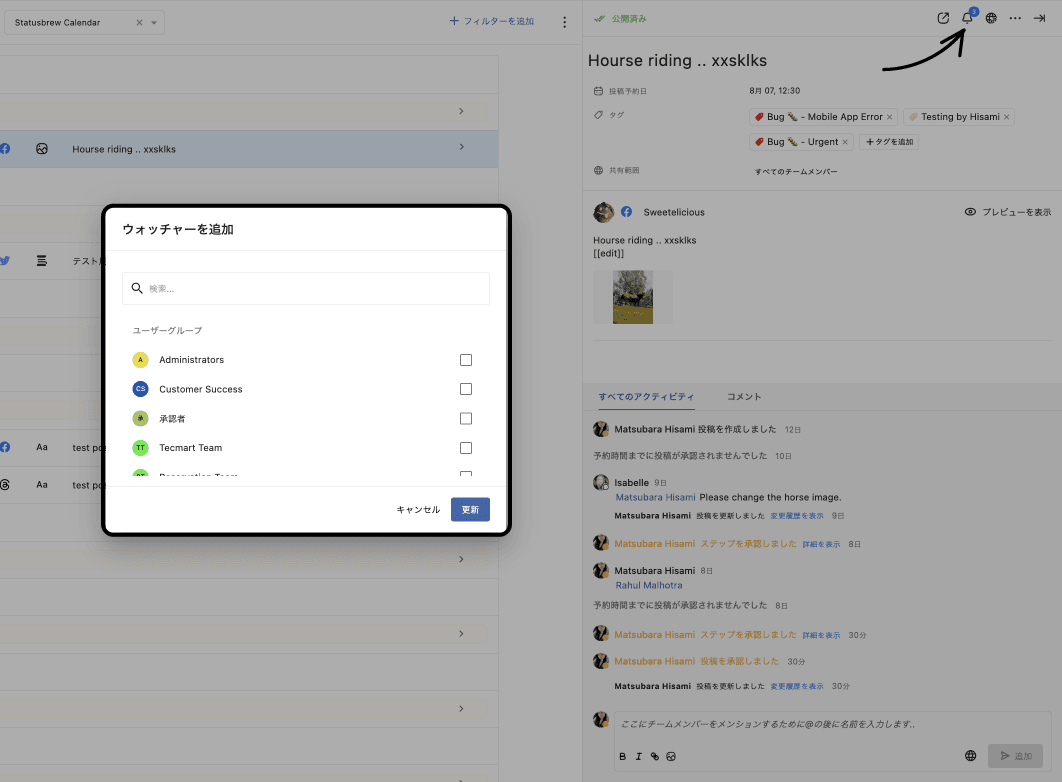
Task: Tick the Tecmart Team checkbox
Action: (466, 448)
